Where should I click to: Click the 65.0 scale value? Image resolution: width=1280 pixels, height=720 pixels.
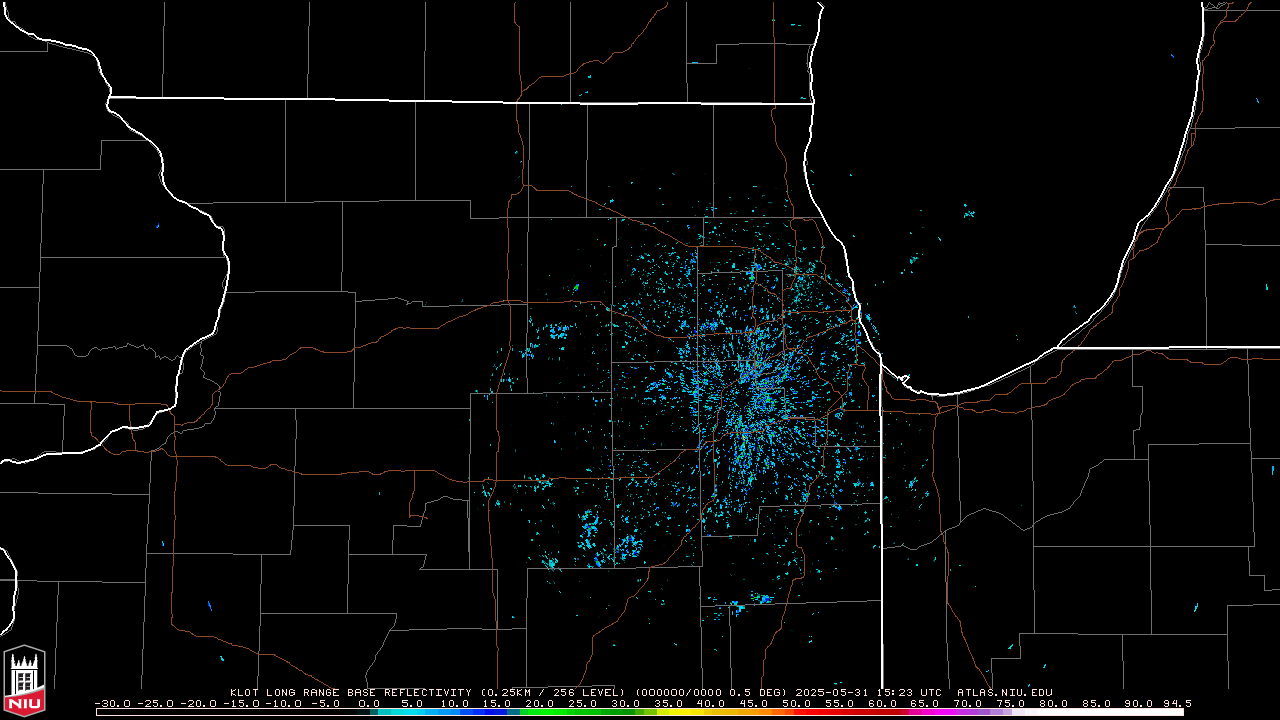coord(925,703)
